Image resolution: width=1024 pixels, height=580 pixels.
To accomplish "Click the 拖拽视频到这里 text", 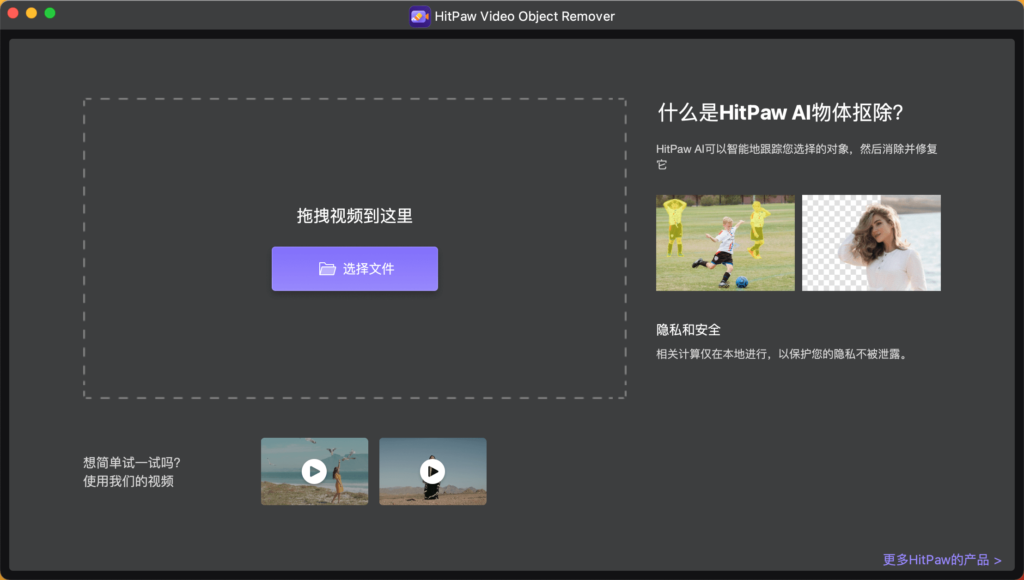I will (355, 216).
